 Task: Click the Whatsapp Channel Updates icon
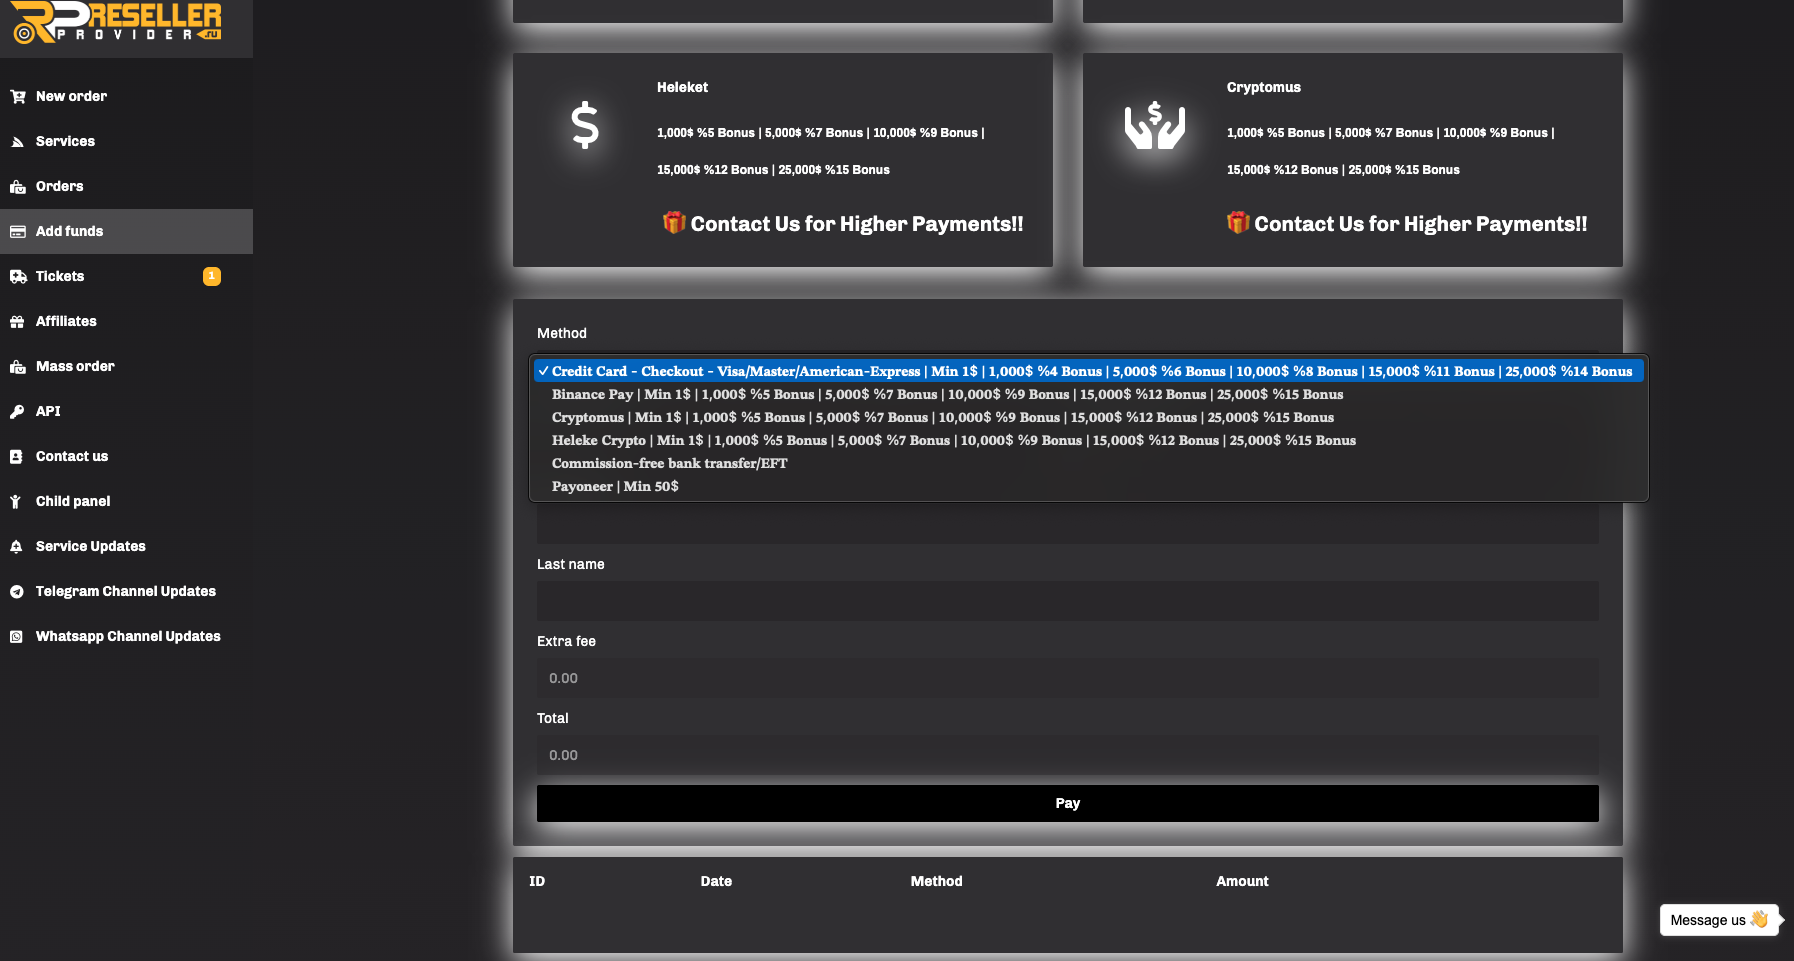[x=17, y=637]
